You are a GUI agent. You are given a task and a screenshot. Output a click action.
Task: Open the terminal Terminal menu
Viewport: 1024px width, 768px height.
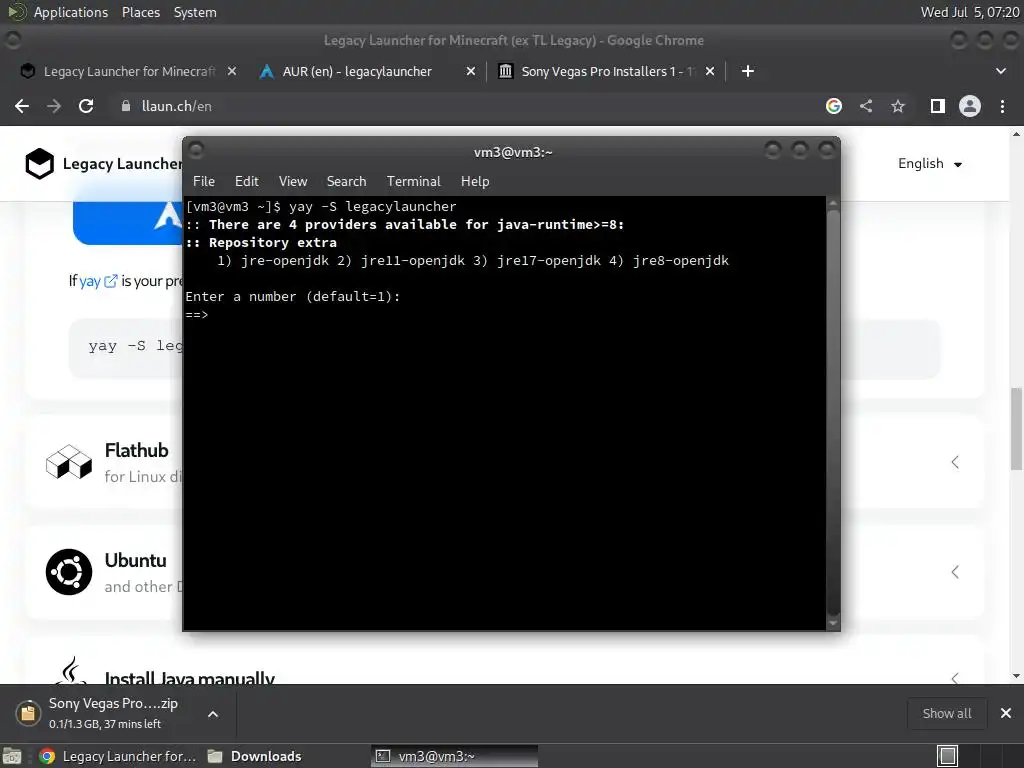pos(413,182)
